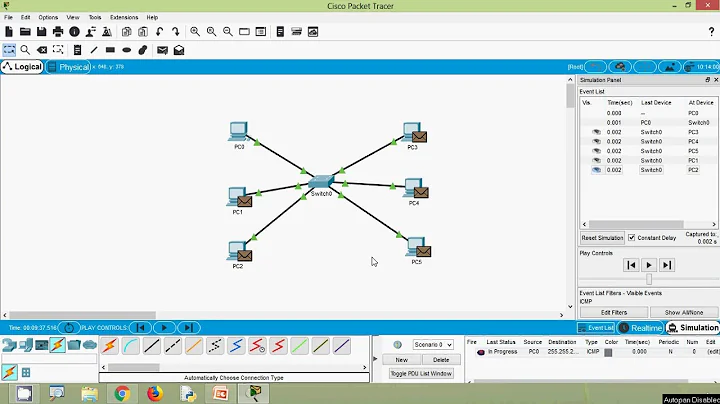
Task: Open the Edit menu
Action: pos(25,17)
